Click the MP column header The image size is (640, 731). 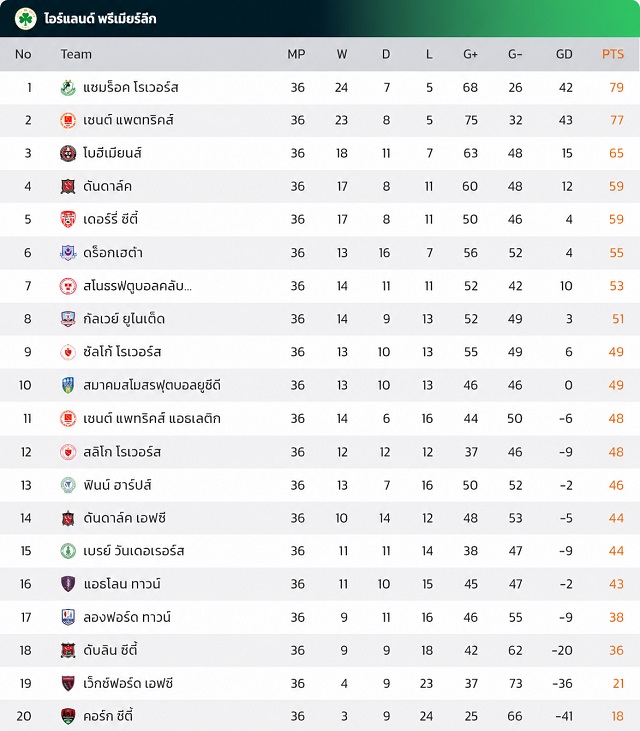296,54
